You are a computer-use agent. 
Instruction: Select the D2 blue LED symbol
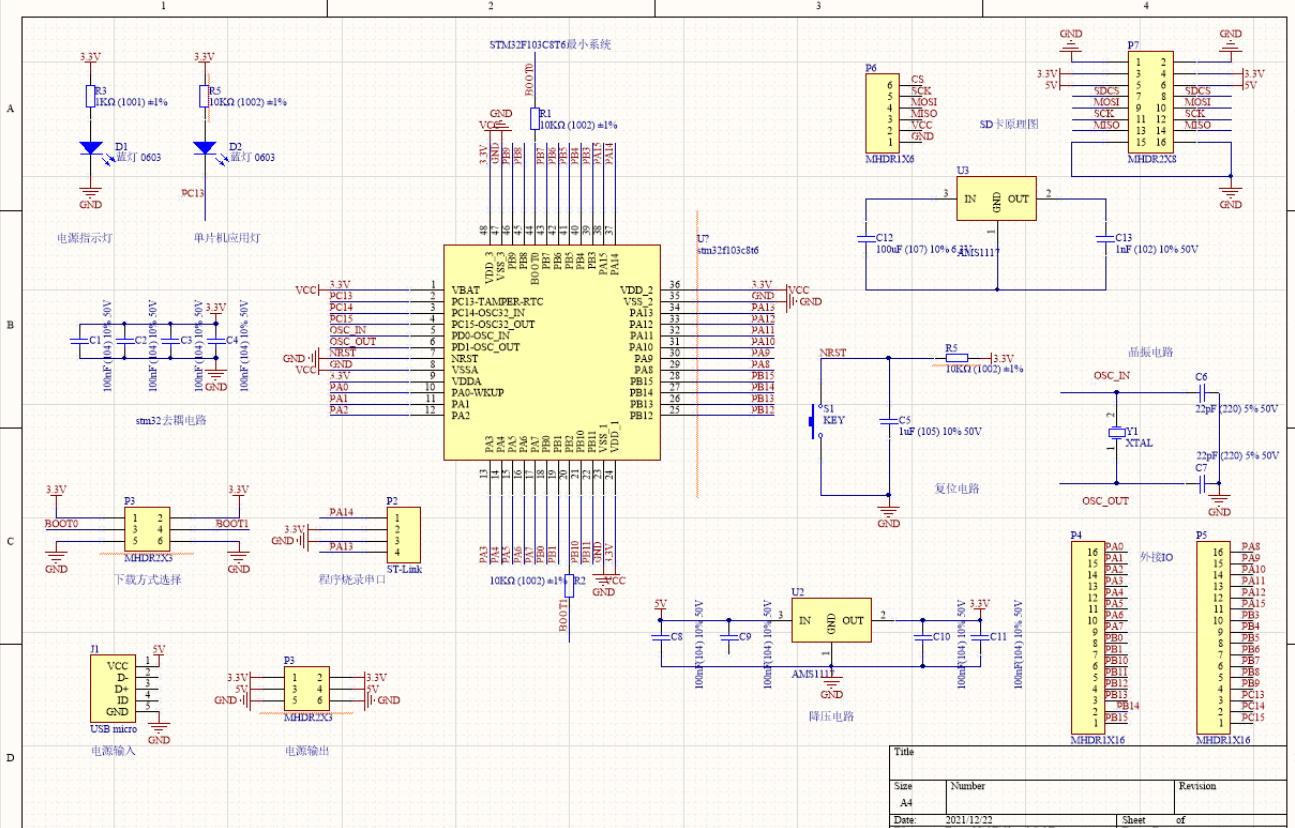[x=205, y=148]
